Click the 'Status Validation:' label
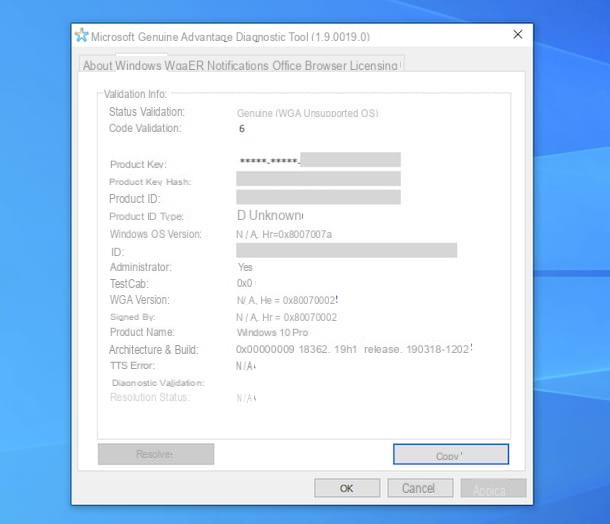The width and height of the screenshot is (610, 524). (x=147, y=112)
